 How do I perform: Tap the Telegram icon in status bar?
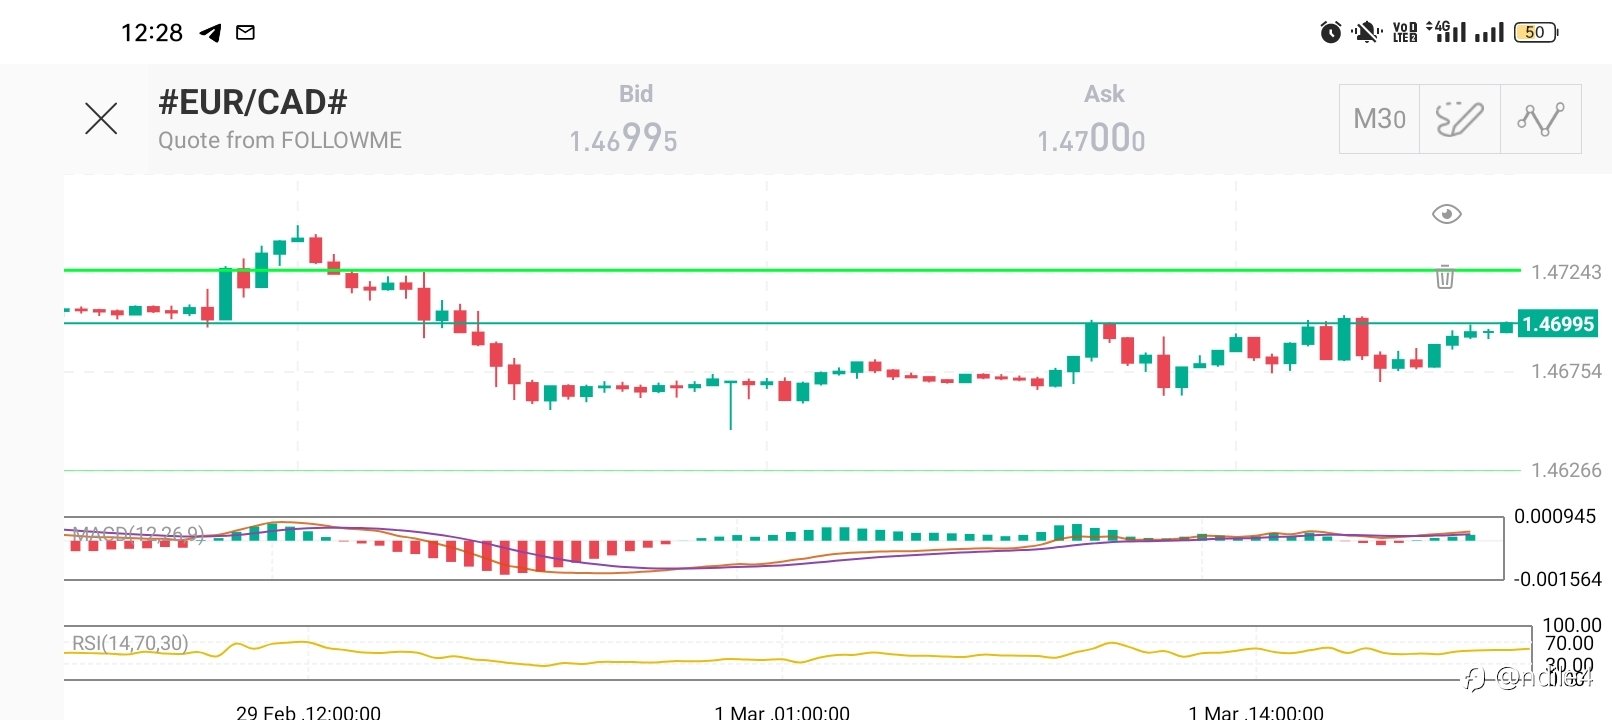point(210,33)
